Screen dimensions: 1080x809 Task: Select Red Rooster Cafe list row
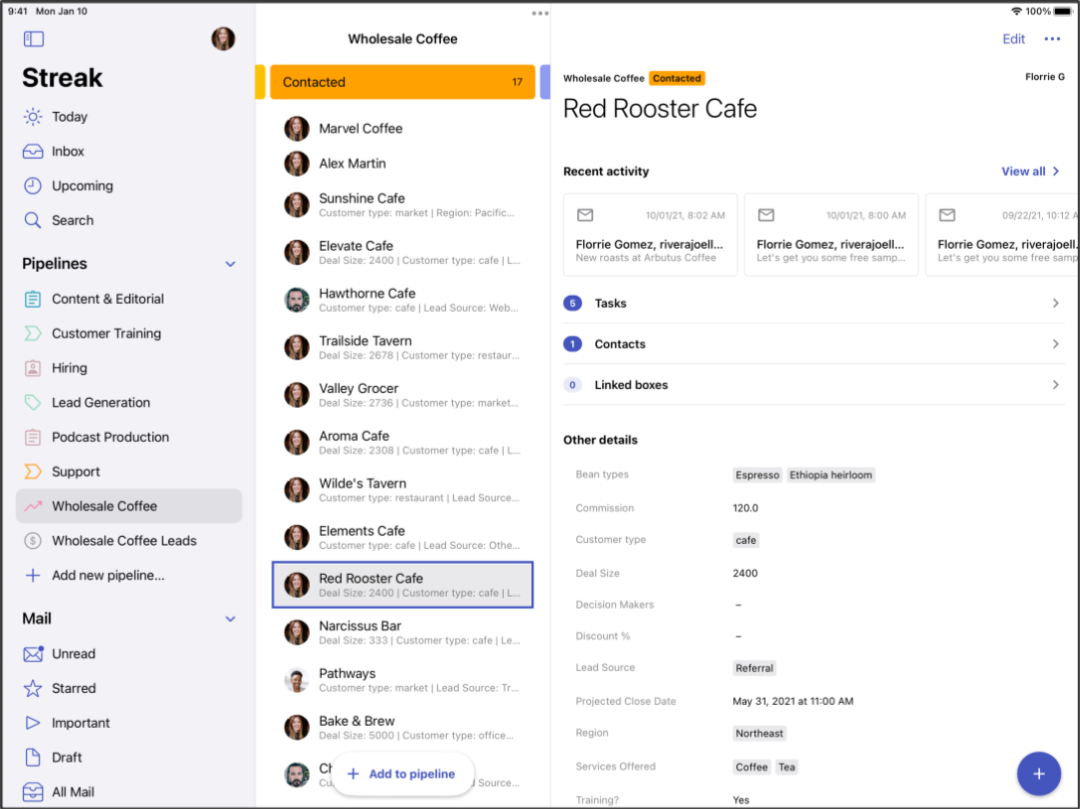tap(402, 585)
